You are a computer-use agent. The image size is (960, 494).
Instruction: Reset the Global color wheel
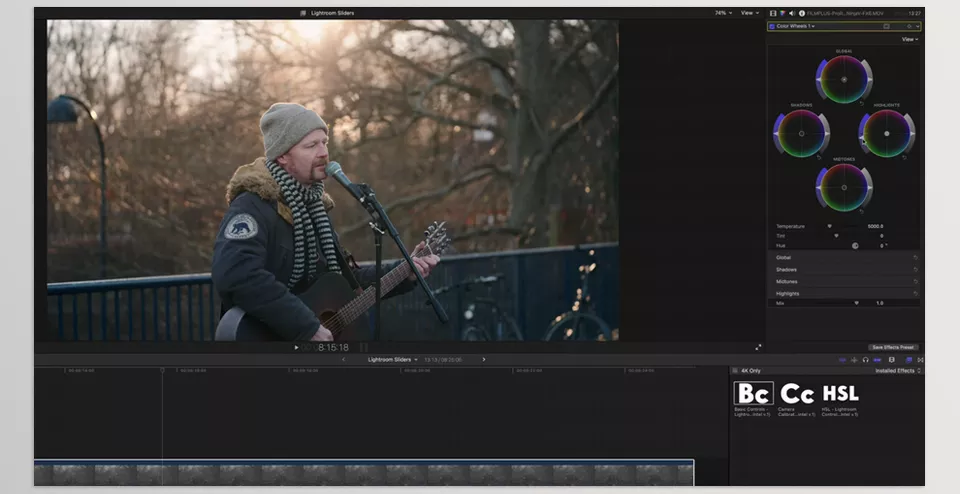[861, 103]
